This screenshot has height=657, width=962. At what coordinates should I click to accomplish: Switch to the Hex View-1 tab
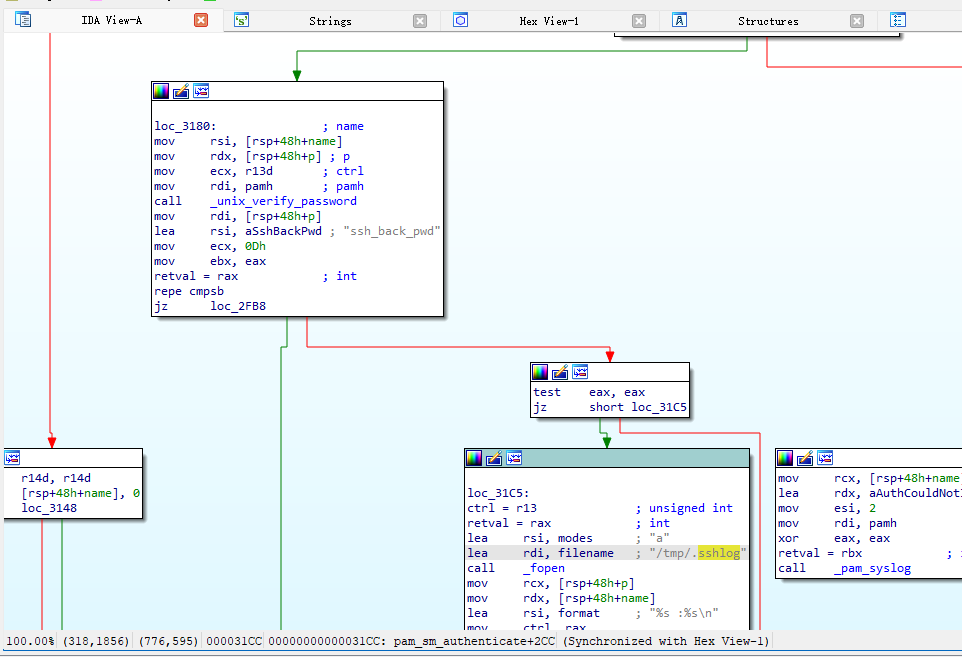548,21
